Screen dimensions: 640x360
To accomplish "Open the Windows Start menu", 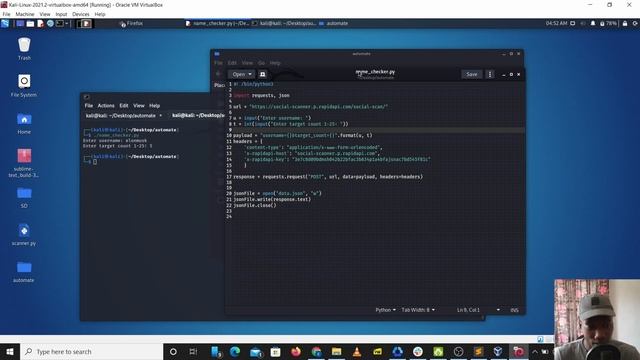I will (10, 351).
